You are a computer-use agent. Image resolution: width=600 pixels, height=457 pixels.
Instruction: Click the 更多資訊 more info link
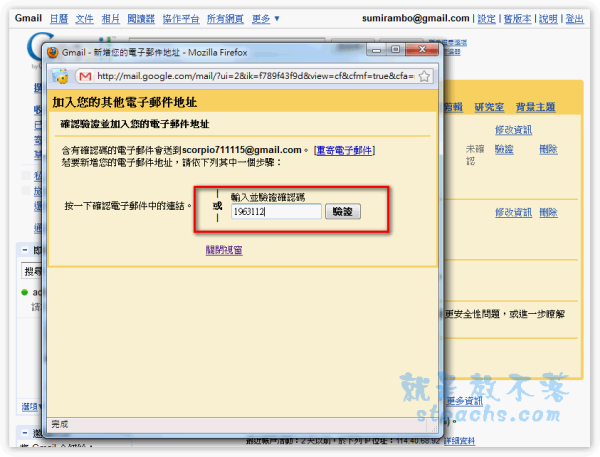[x=465, y=401]
